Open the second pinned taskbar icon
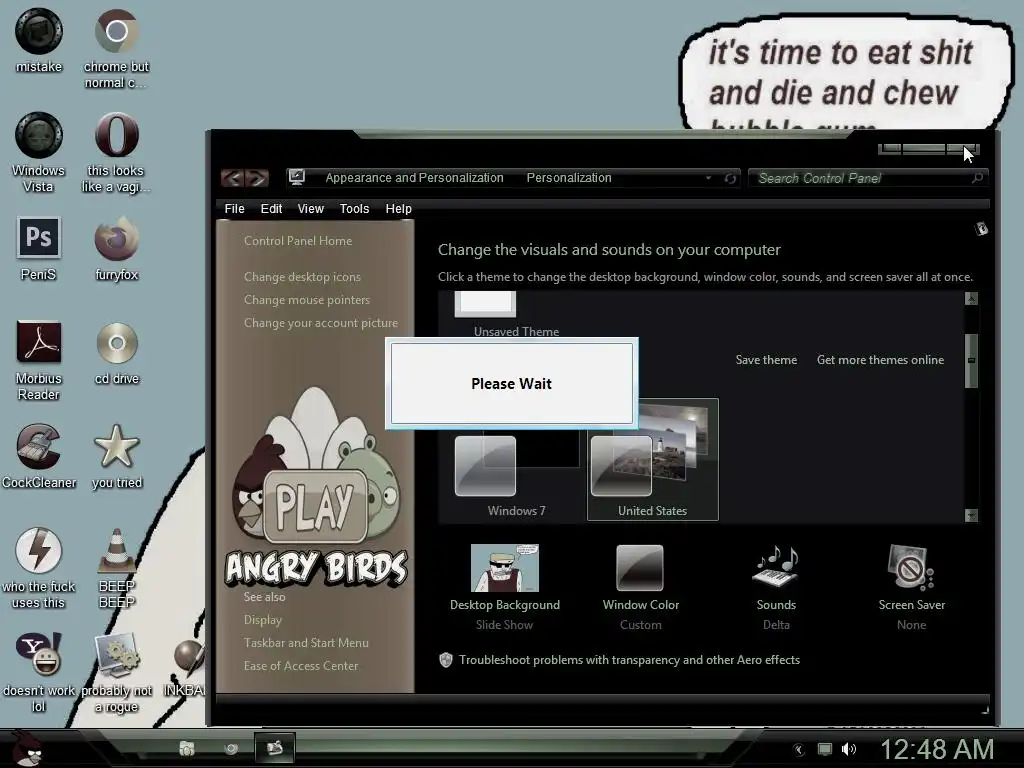1024x768 pixels. (x=231, y=748)
